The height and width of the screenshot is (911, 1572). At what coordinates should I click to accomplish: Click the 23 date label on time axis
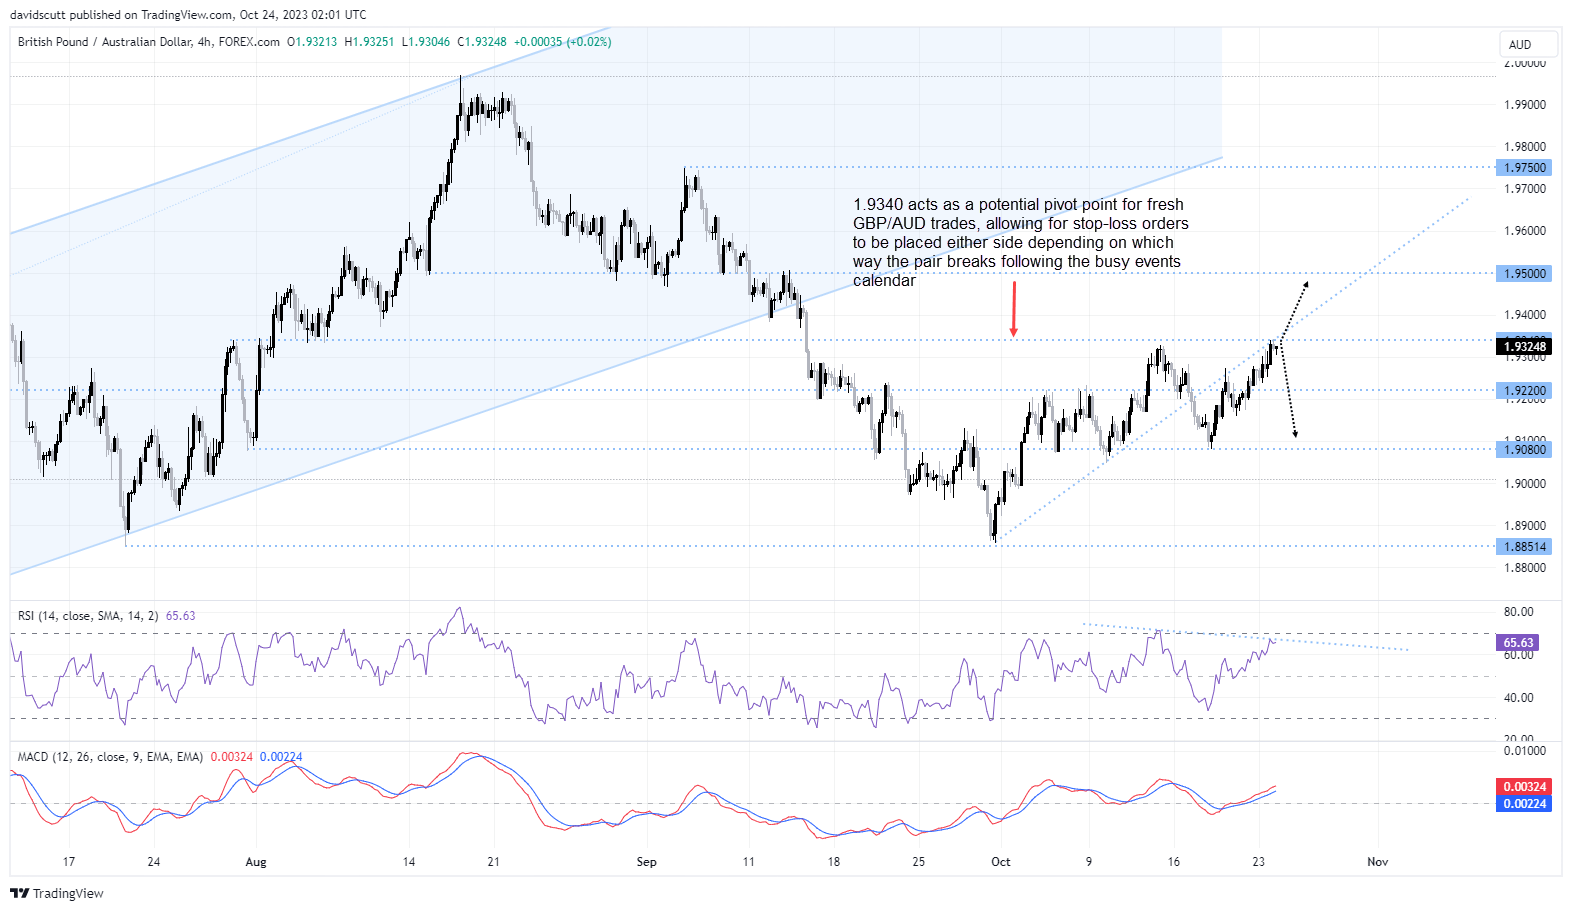coord(1259,862)
